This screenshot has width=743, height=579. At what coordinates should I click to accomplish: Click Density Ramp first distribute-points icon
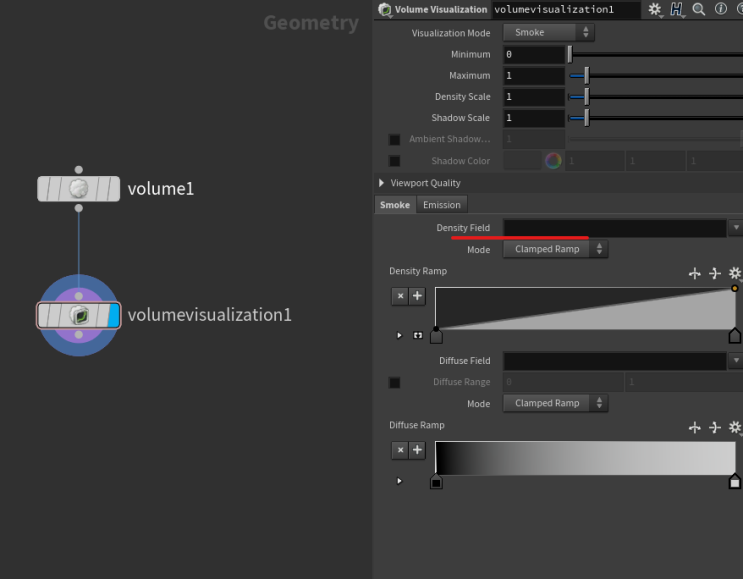point(695,273)
